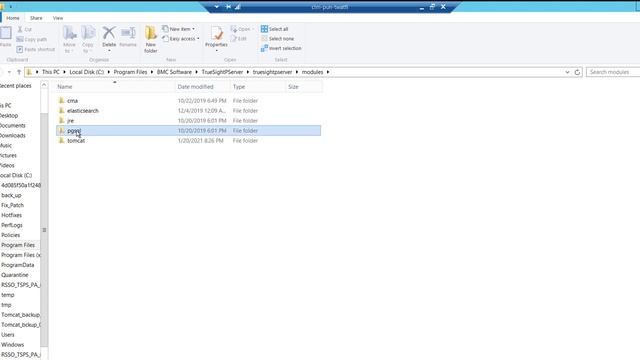Click the Open icon in ribbon
This screenshot has height=360, width=640.
234,29
